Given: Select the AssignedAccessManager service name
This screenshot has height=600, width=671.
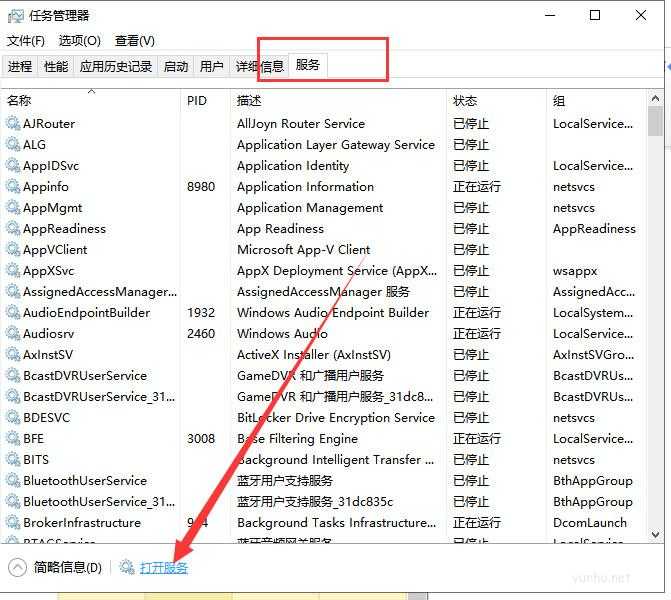Looking at the screenshot, I should pyautogui.click(x=100, y=291).
